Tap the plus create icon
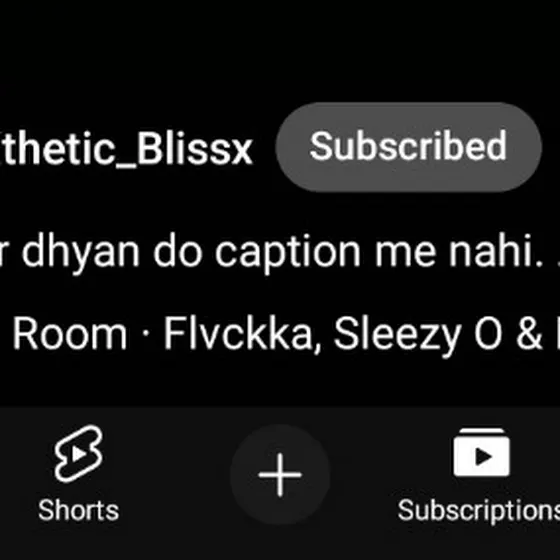Screen dimensions: 560x560 pos(280,475)
